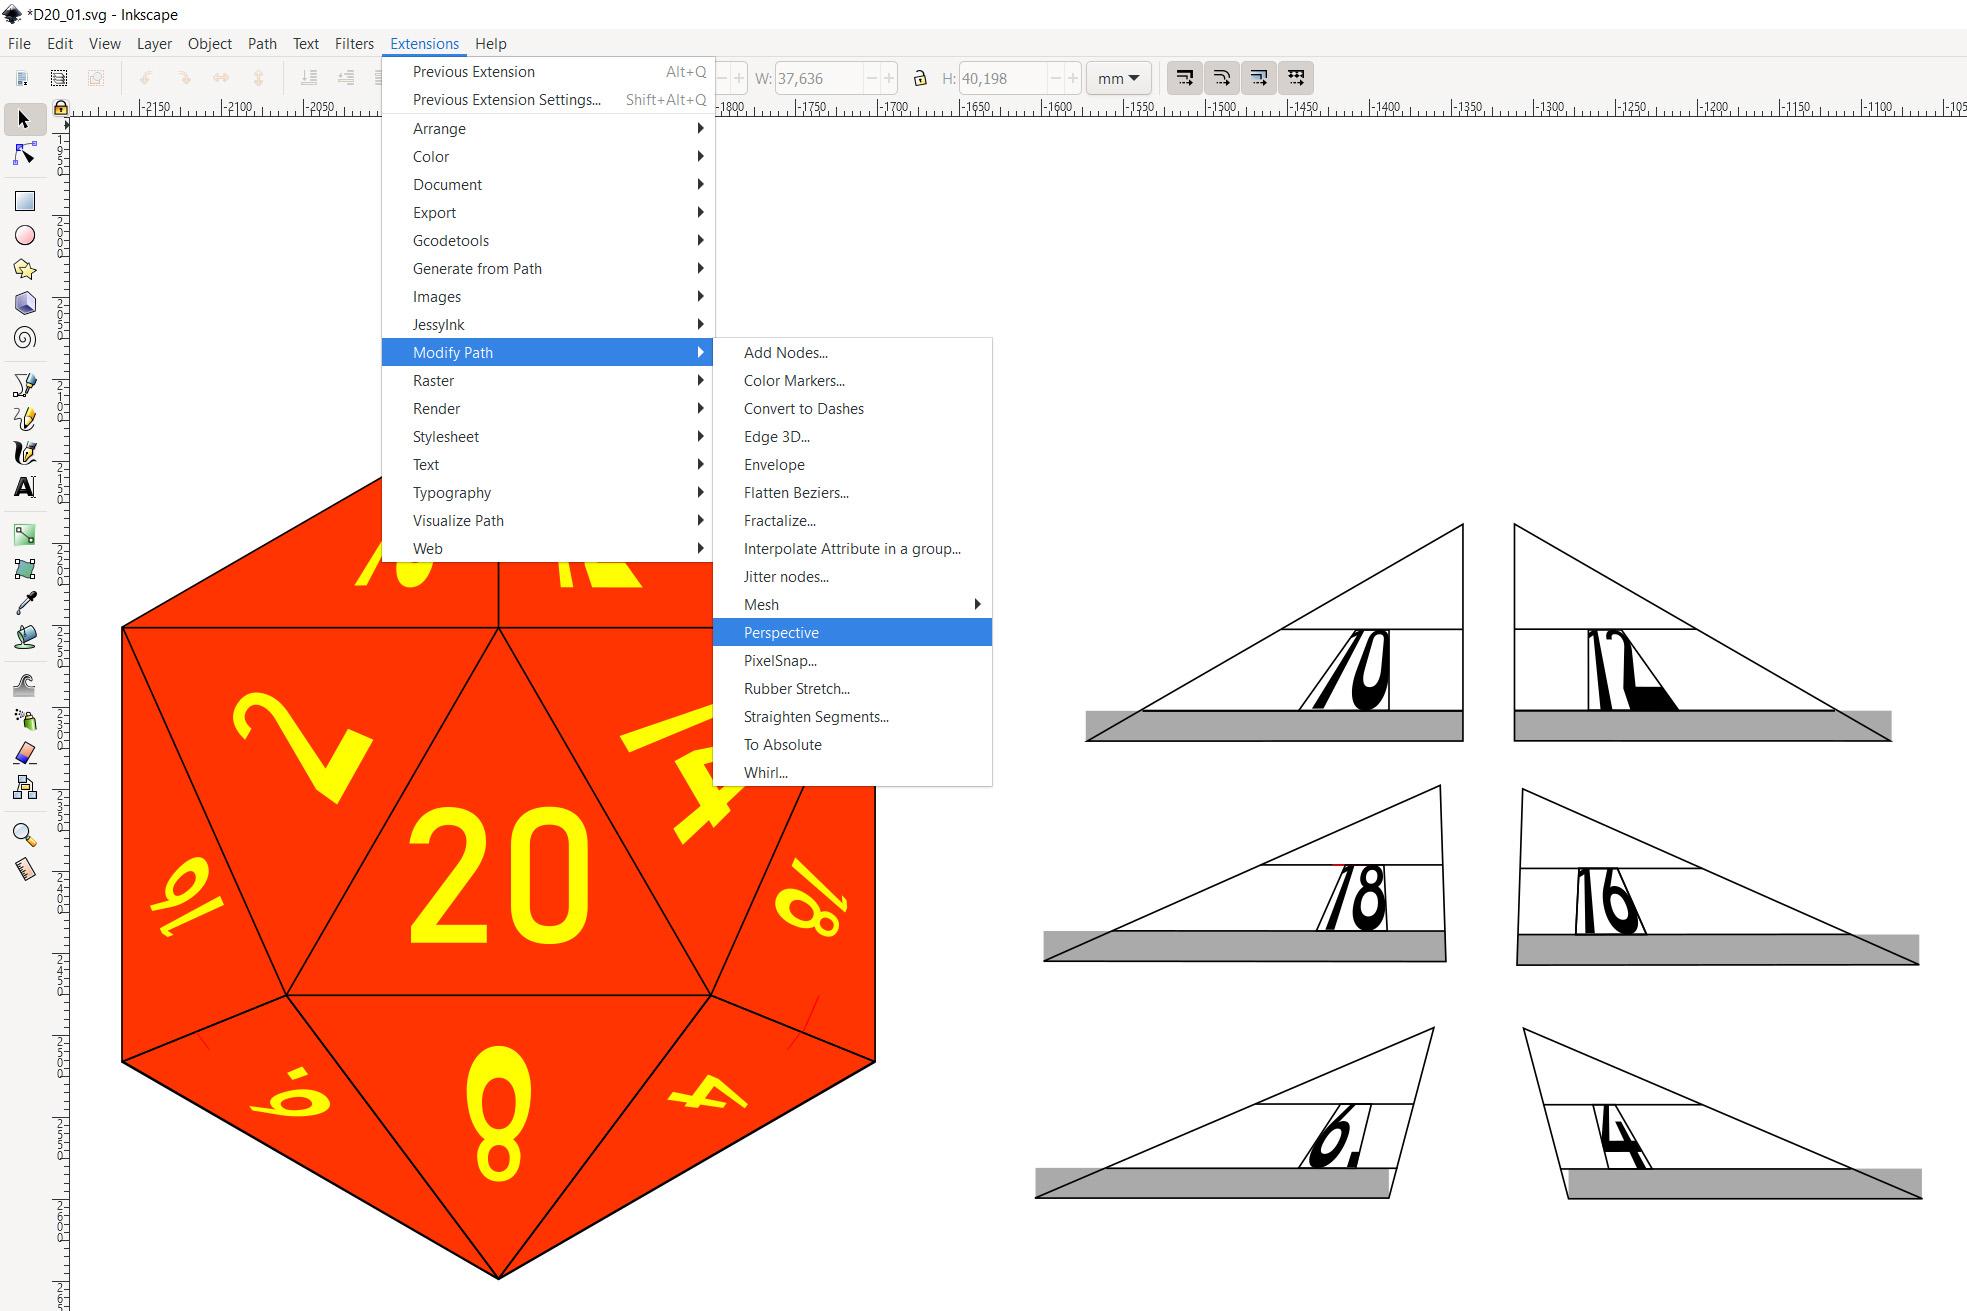Select the 3D Box tool
The width and height of the screenshot is (1967, 1311).
tap(24, 303)
